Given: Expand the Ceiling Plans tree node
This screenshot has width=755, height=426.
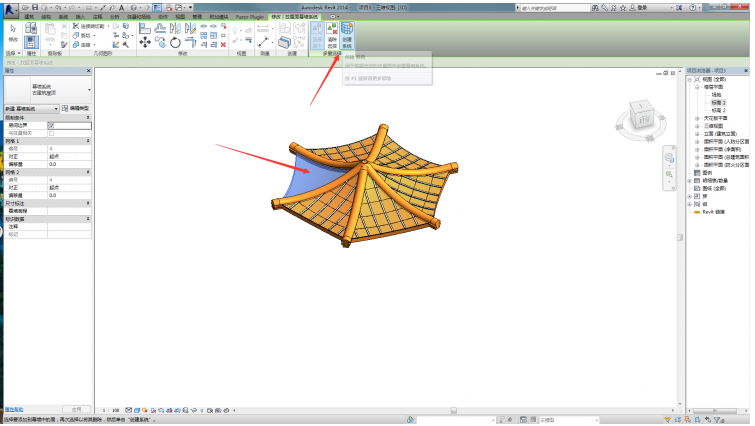Looking at the screenshot, I should (697, 118).
